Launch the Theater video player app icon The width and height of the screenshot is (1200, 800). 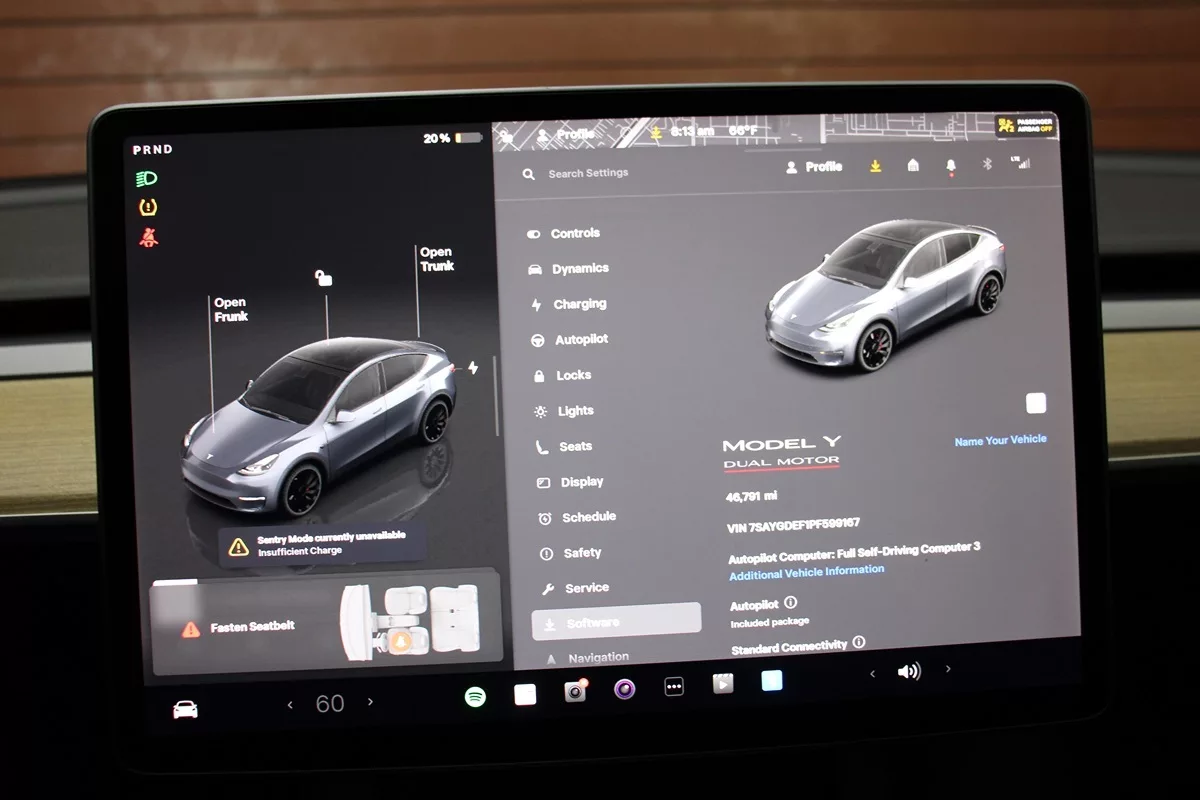[x=722, y=684]
